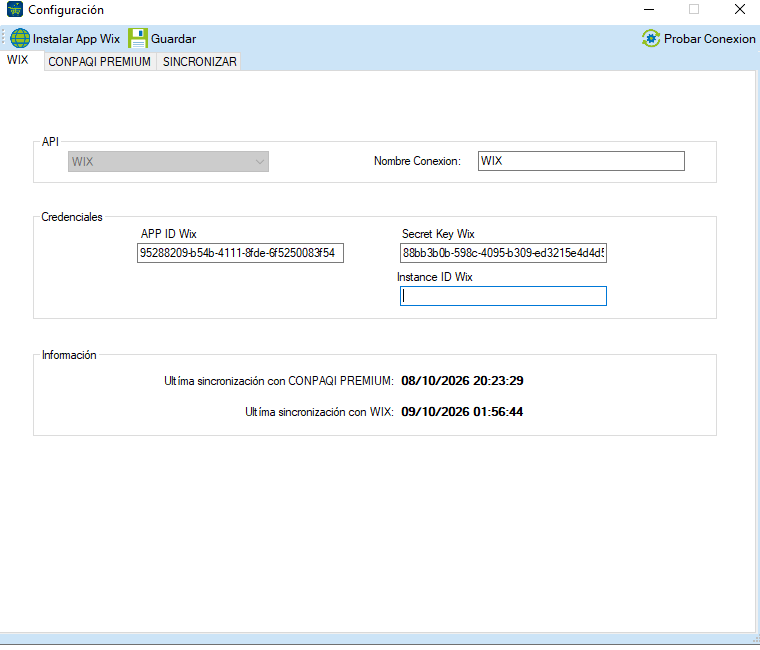Open the CONPAQI PREMIUM tab
This screenshot has width=760, height=650.
pyautogui.click(x=99, y=62)
